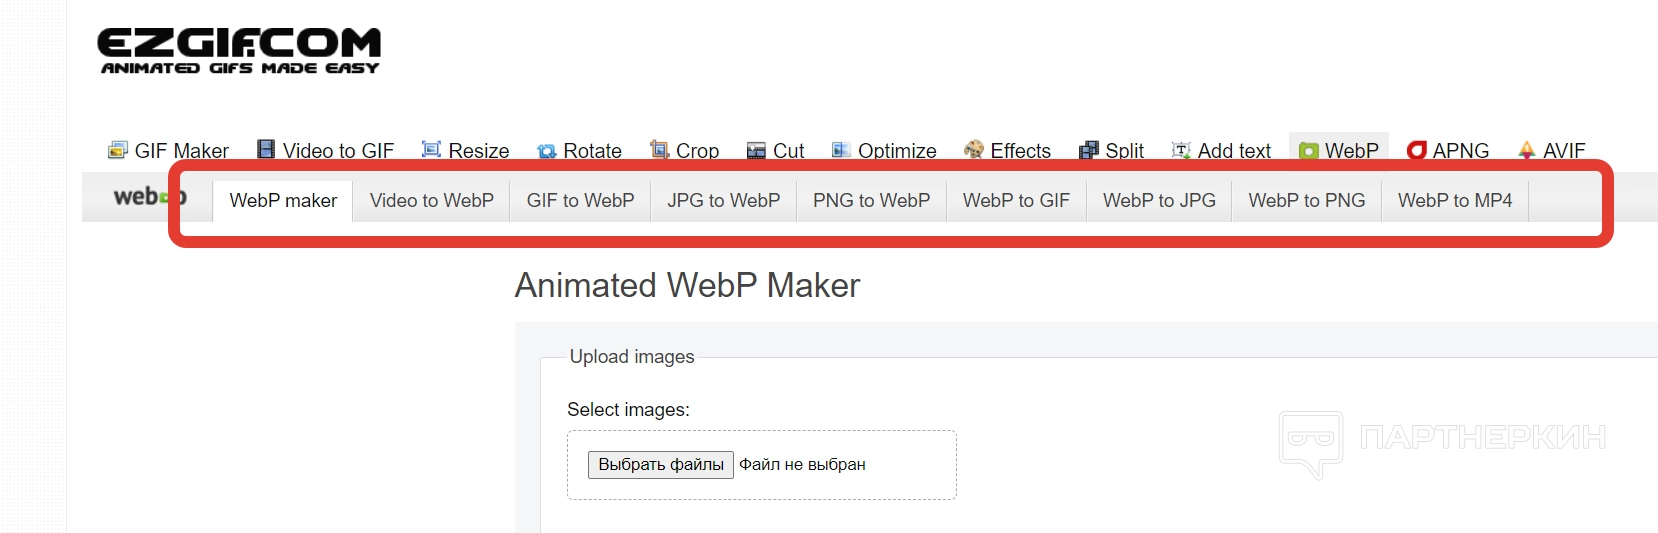Click the Add text icon
Image resolution: width=1658 pixels, height=533 pixels.
[1181, 150]
